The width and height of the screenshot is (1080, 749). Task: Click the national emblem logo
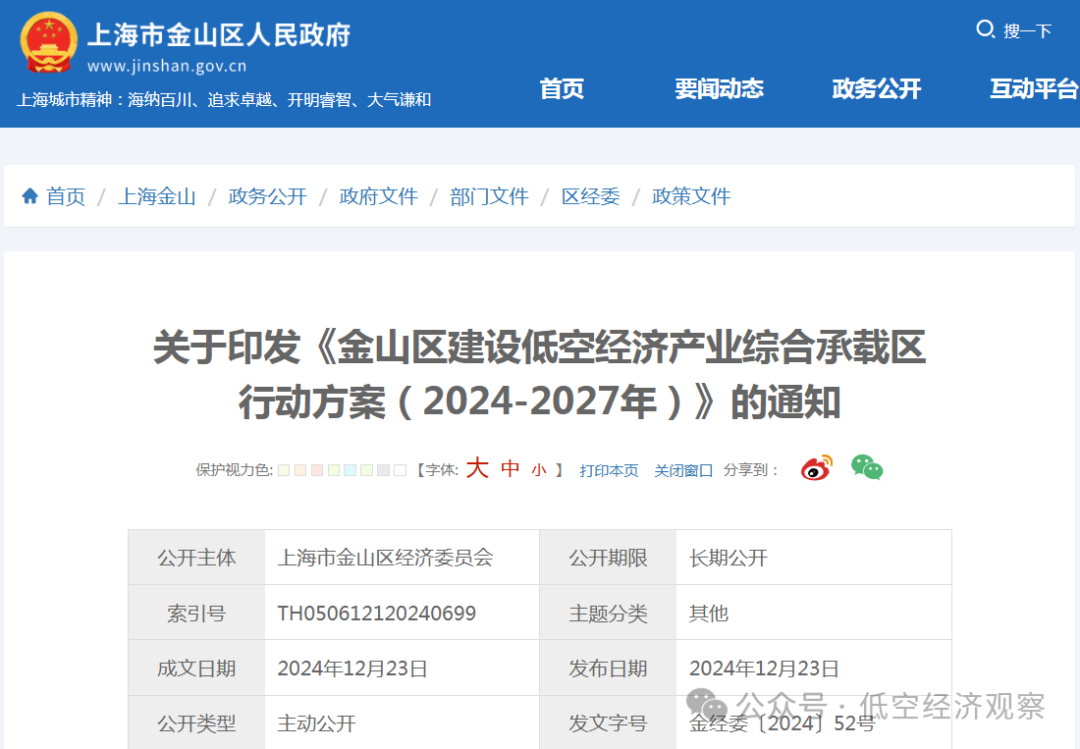click(48, 43)
